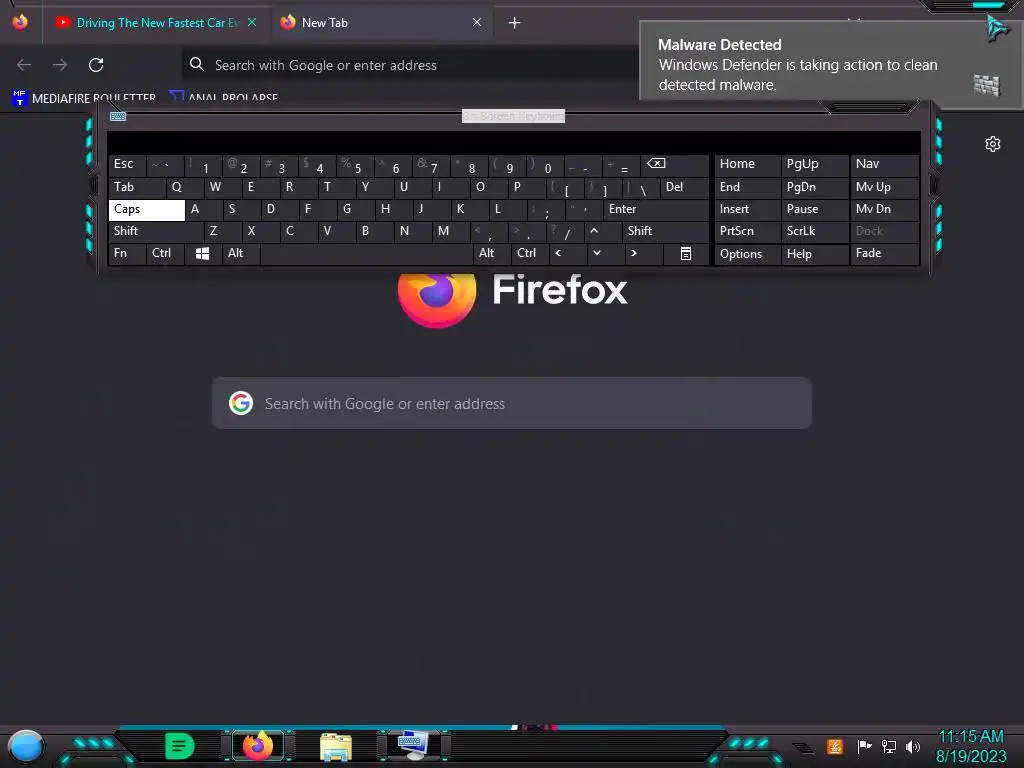Click the Start orb button
1024x768 pixels.
tap(25, 746)
